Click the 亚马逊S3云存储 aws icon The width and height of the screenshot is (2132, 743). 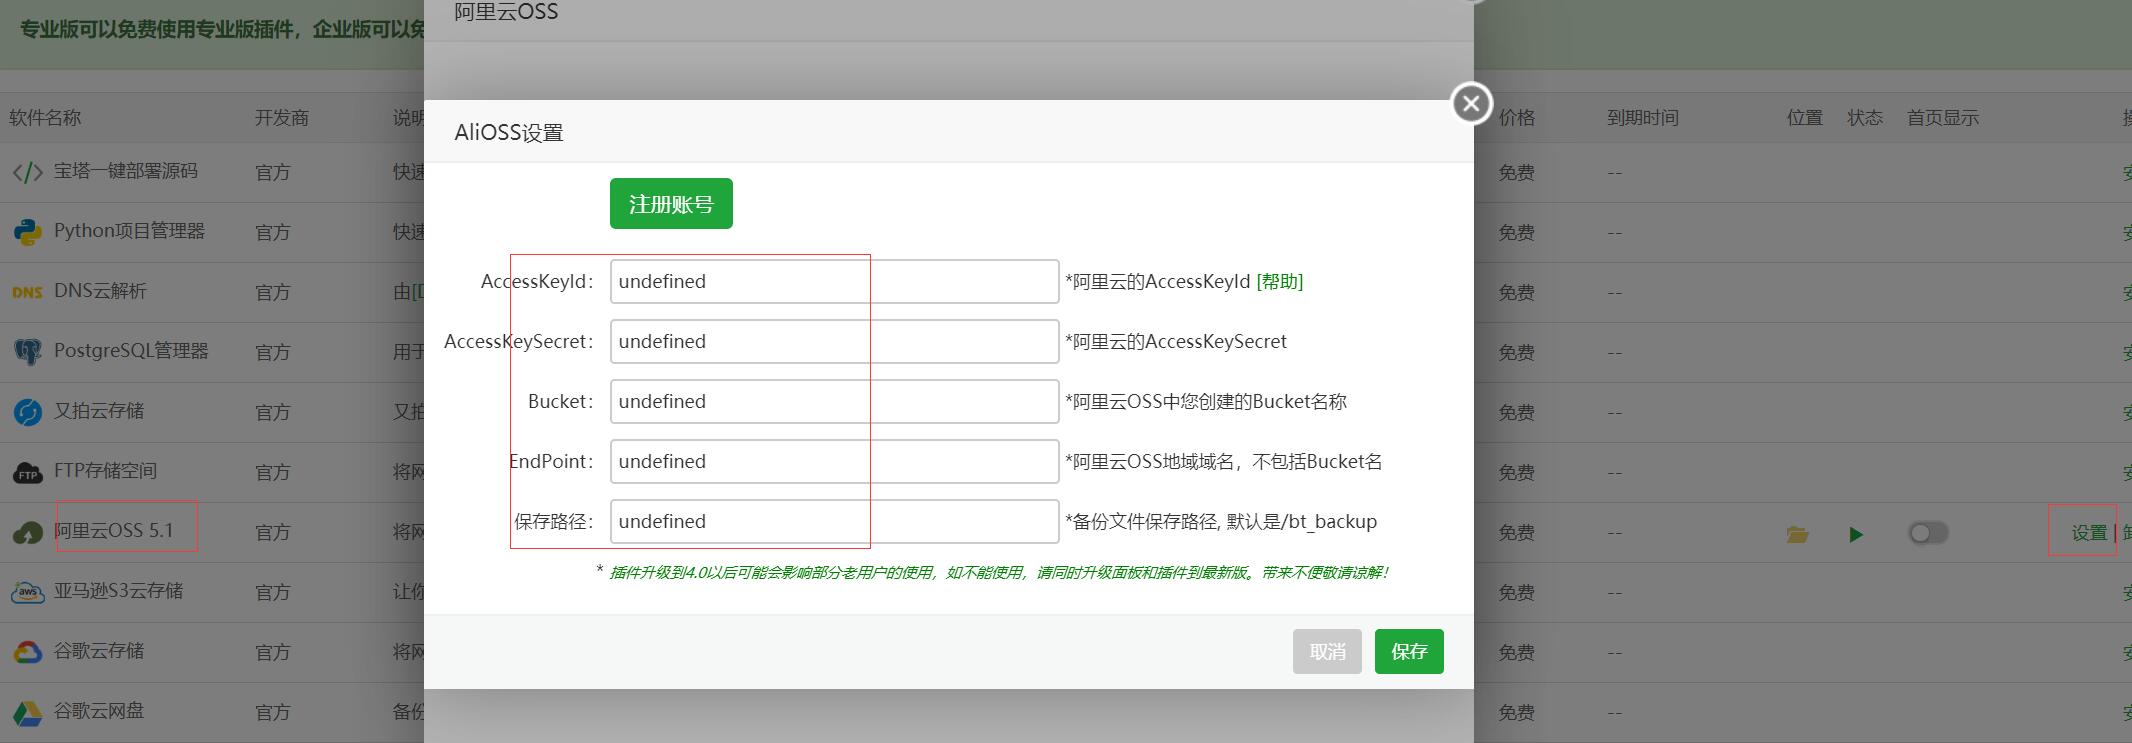[27, 592]
